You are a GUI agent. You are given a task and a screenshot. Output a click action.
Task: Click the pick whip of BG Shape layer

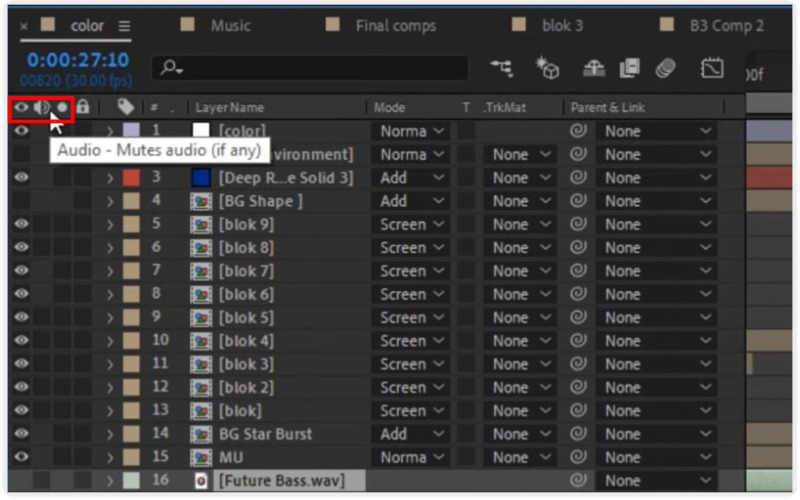pos(578,201)
